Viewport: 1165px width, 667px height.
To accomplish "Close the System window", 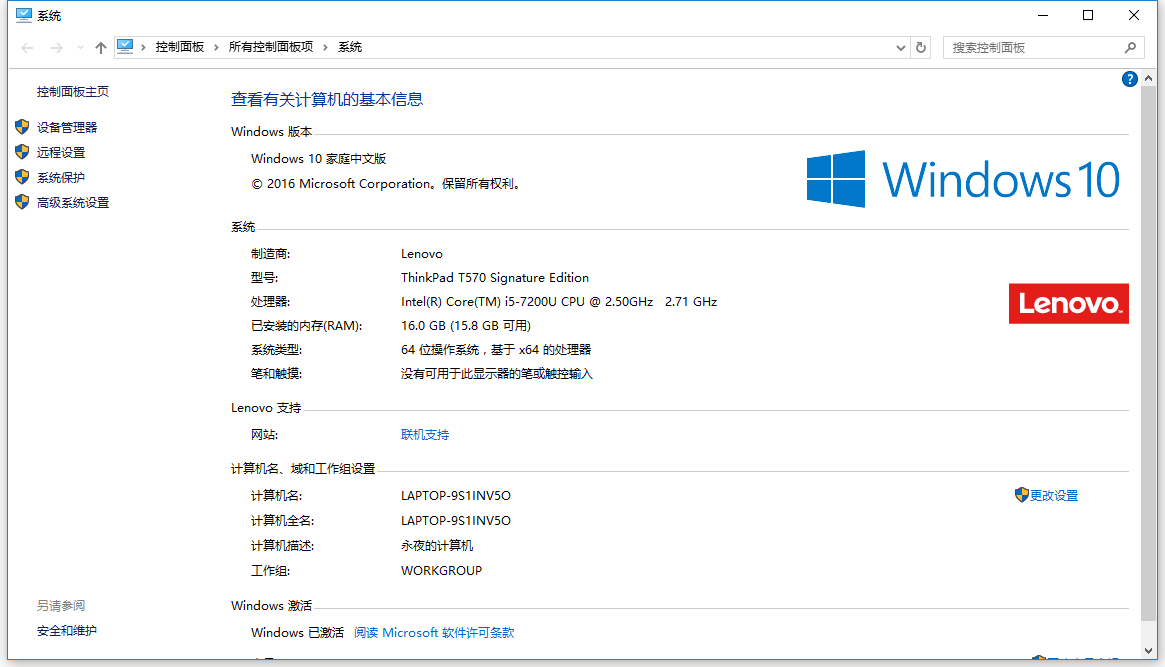I will point(1134,15).
